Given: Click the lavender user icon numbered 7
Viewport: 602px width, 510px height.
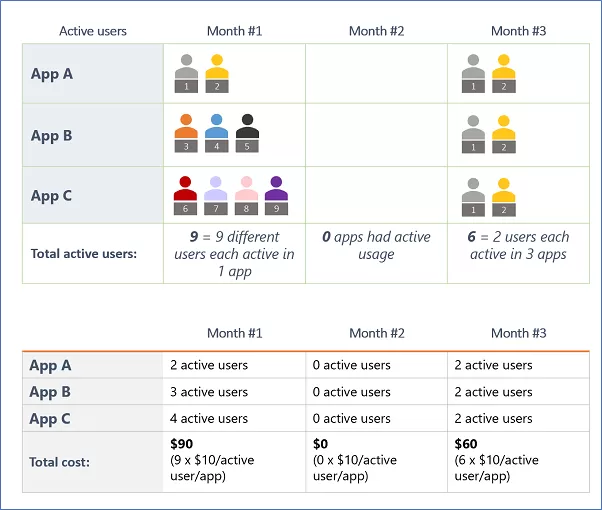Looking at the screenshot, I should tap(215, 194).
